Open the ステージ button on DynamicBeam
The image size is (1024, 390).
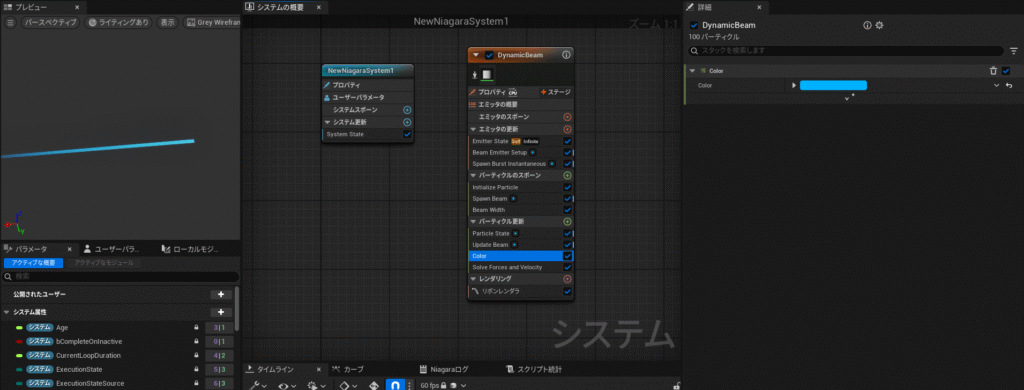(x=556, y=92)
